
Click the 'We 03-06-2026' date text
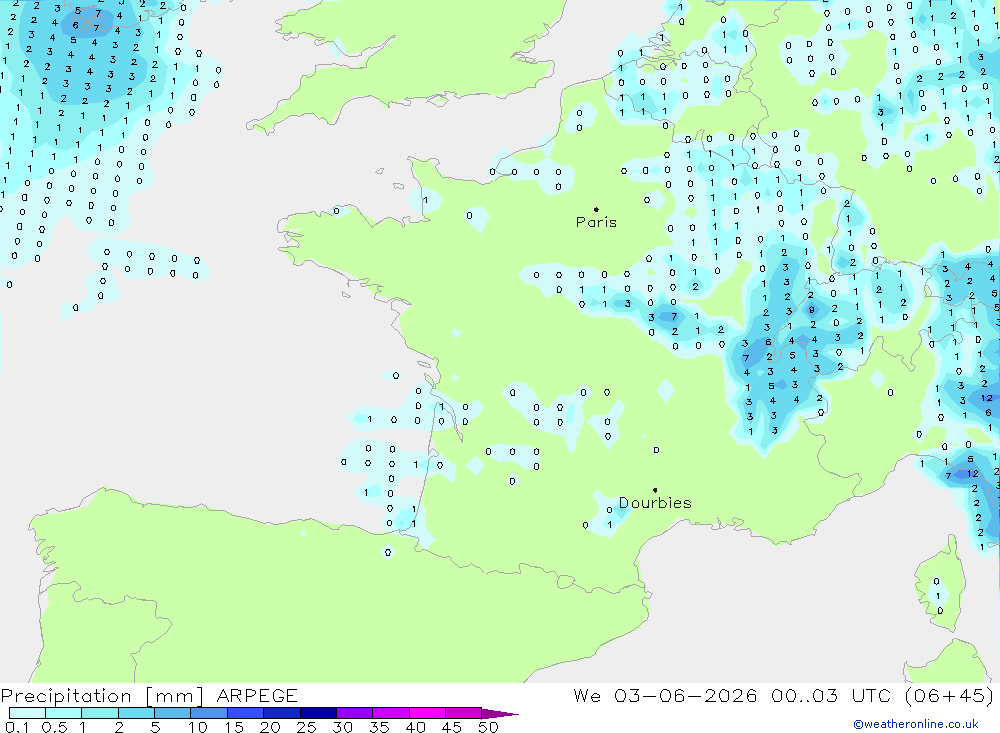pyautogui.click(x=665, y=695)
